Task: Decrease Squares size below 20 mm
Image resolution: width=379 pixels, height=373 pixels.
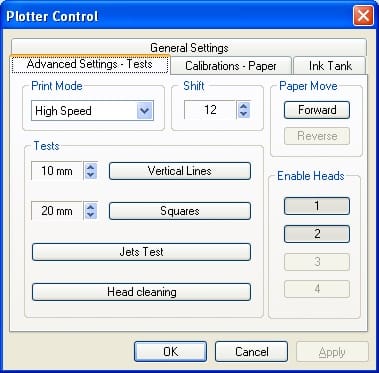Action: tap(91, 215)
